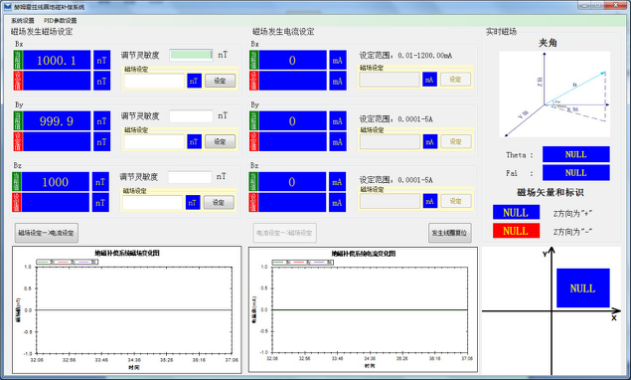
Task: Click the 设定范围 0.01-1200.00mA text
Action: pyautogui.click(x=406, y=56)
